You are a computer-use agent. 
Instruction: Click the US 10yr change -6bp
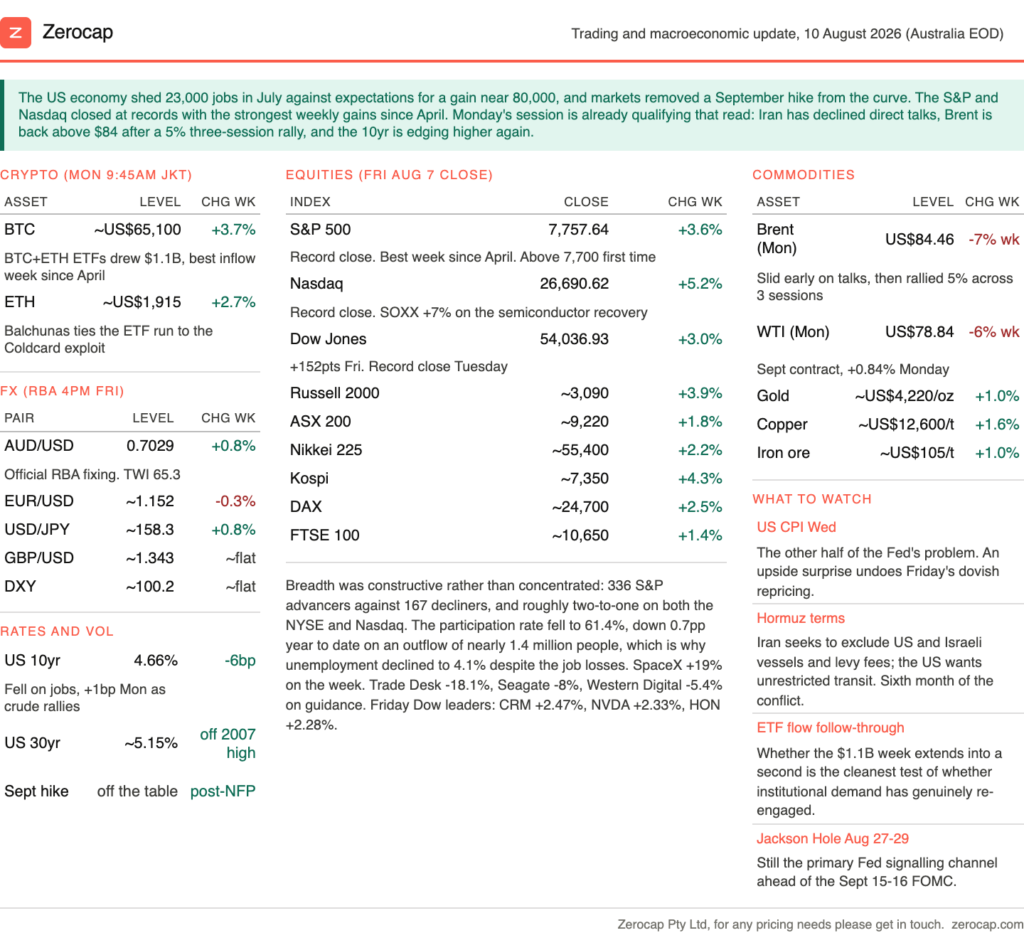click(x=240, y=661)
